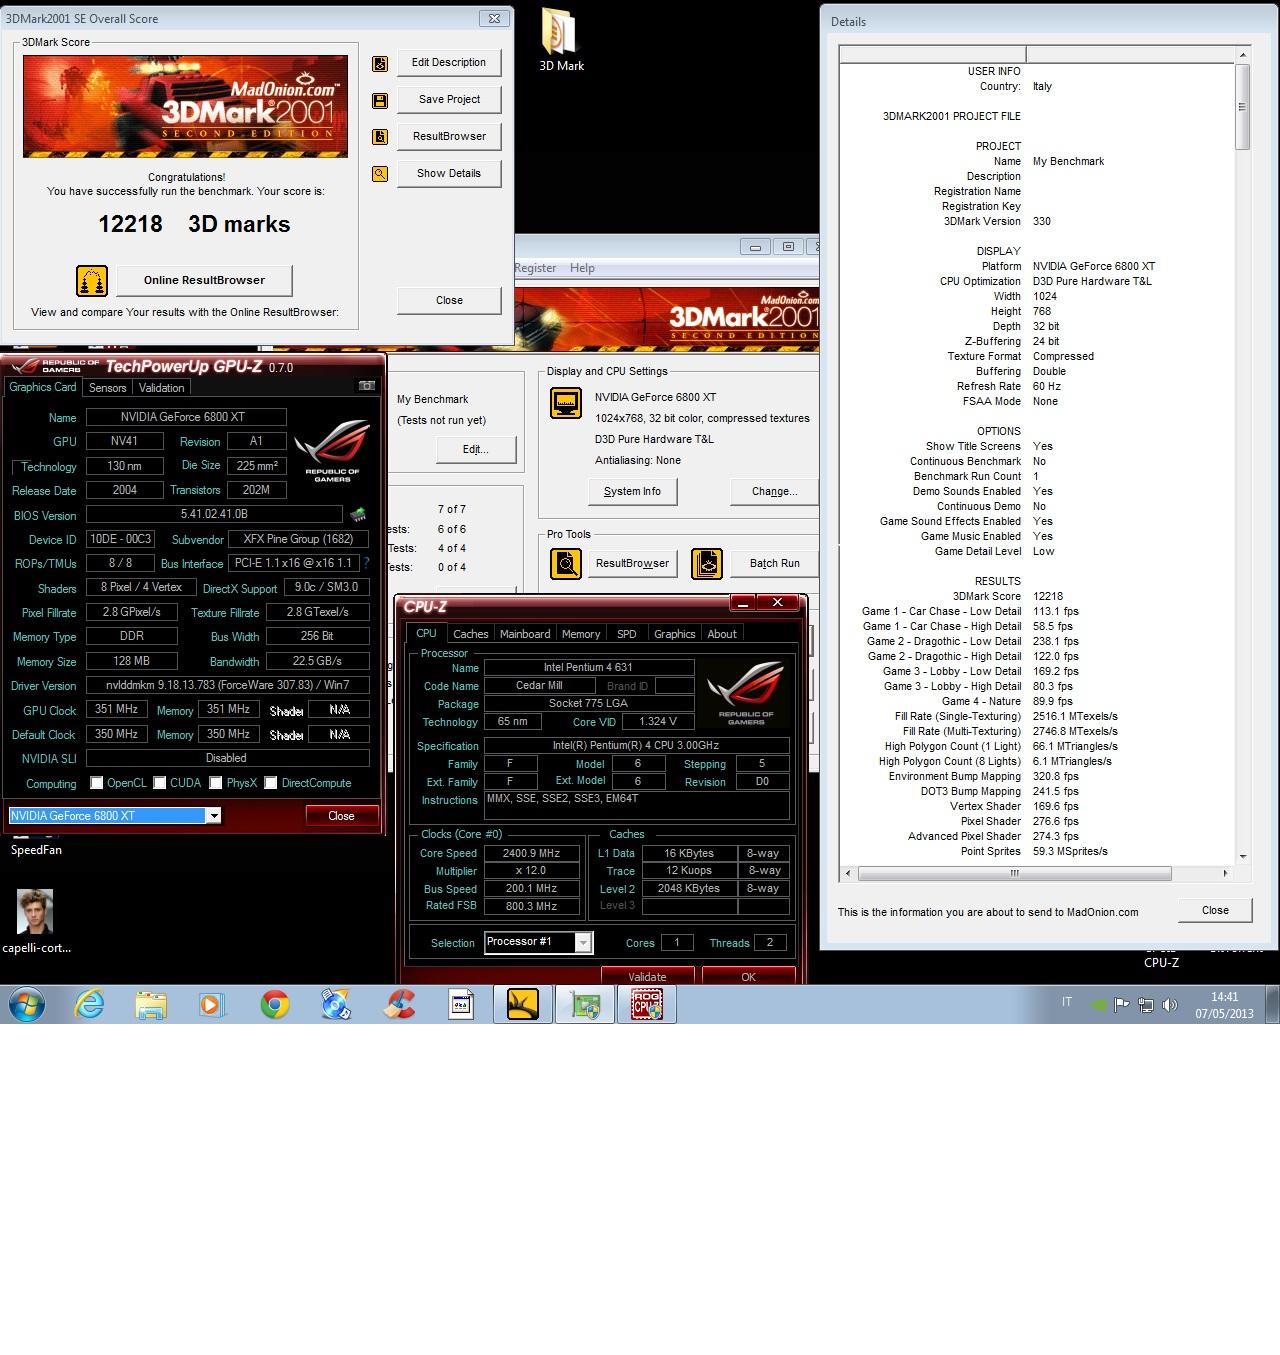Switch to the Mainboard tab in CPU-Z
The image size is (1280, 1355).
pyautogui.click(x=525, y=634)
